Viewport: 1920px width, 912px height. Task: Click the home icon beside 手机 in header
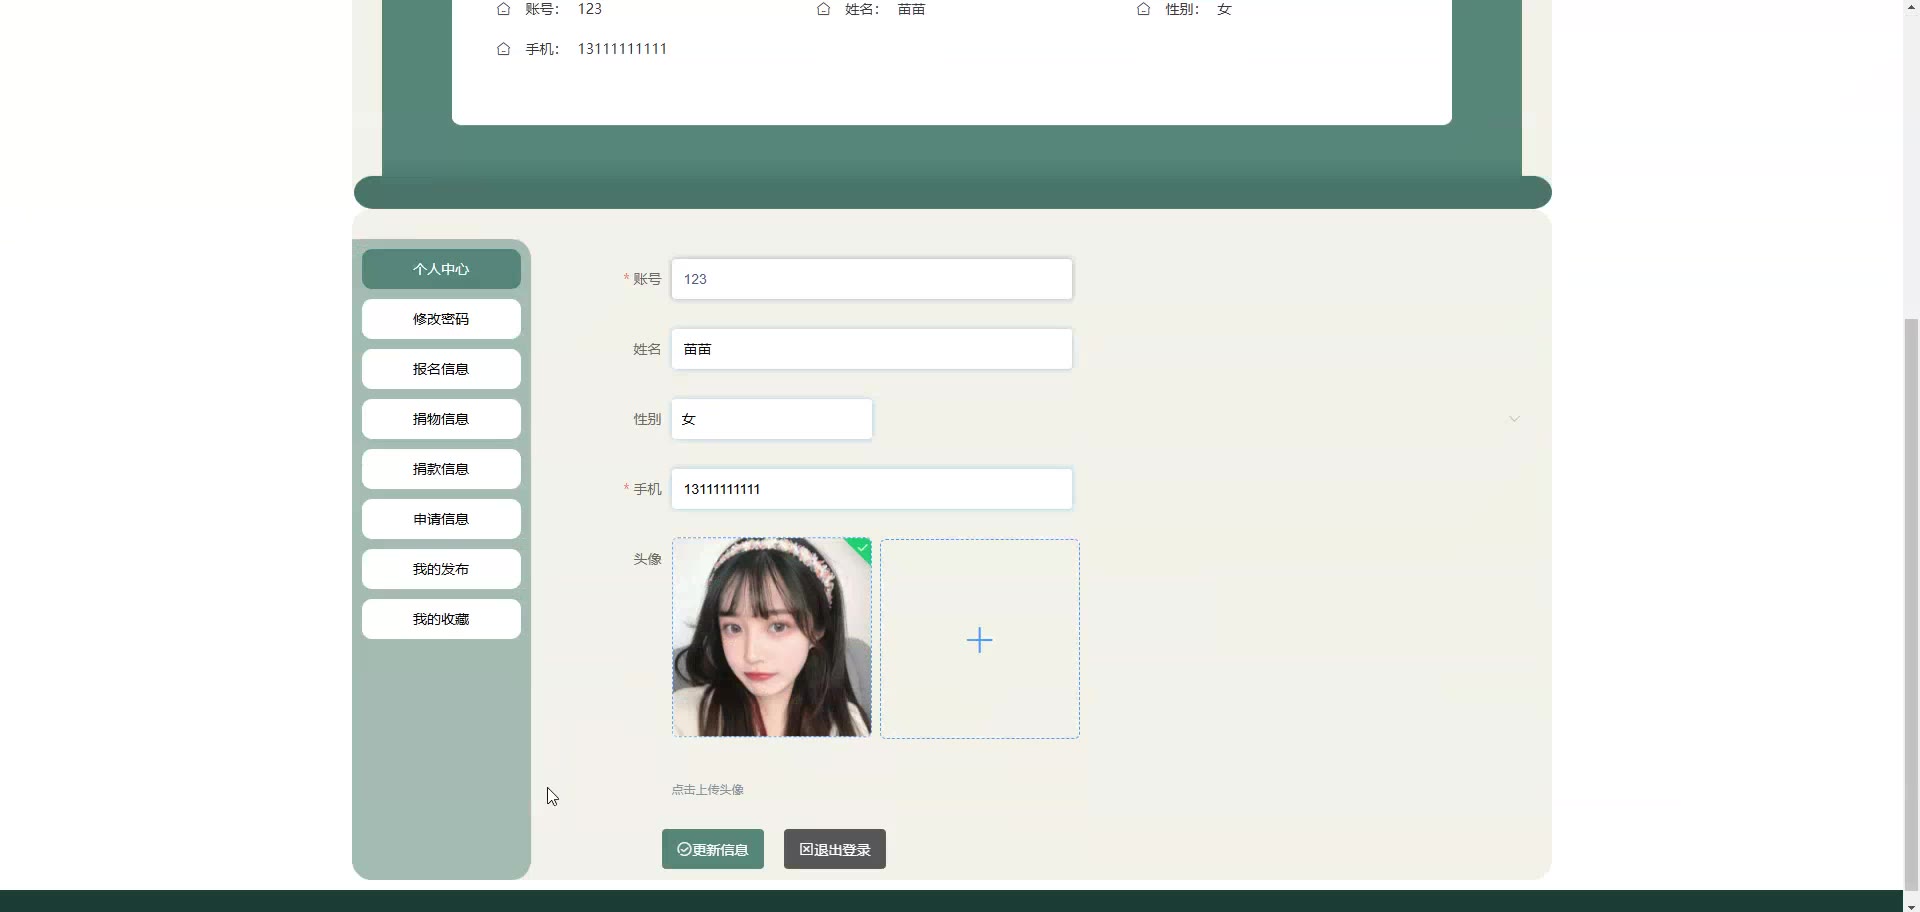pyautogui.click(x=504, y=49)
